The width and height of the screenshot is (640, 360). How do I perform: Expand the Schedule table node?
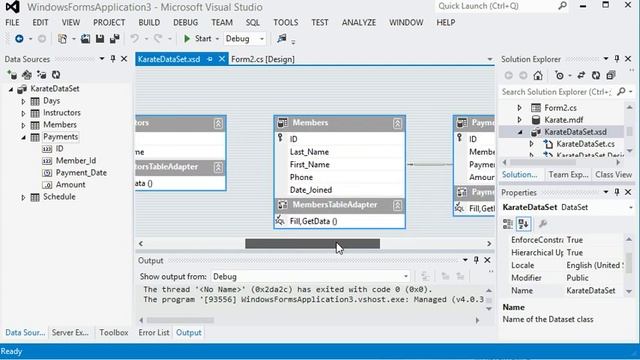point(23,197)
